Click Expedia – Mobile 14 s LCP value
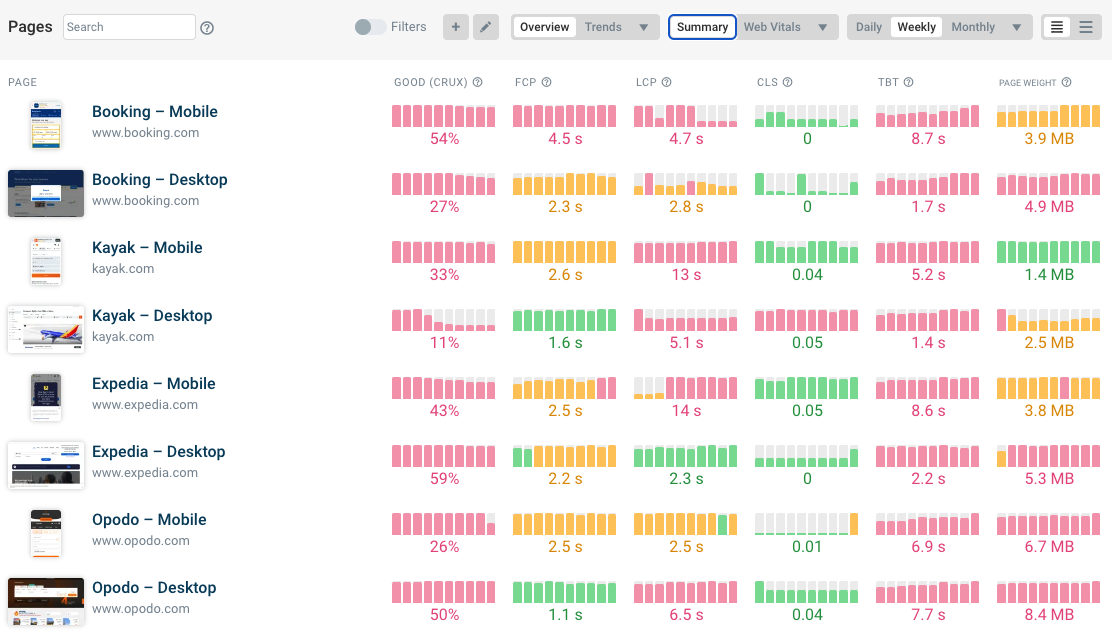This screenshot has height=640, width=1112. (686, 411)
